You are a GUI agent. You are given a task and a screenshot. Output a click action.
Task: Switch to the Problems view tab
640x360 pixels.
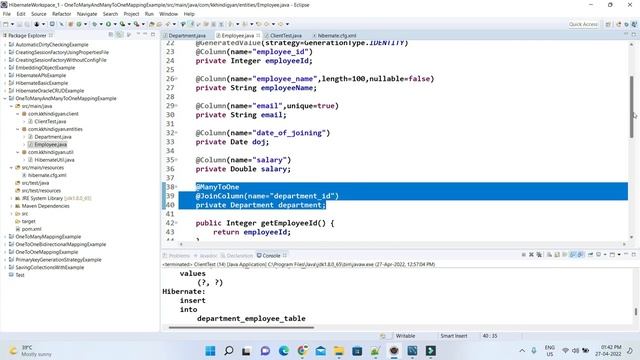177,256
